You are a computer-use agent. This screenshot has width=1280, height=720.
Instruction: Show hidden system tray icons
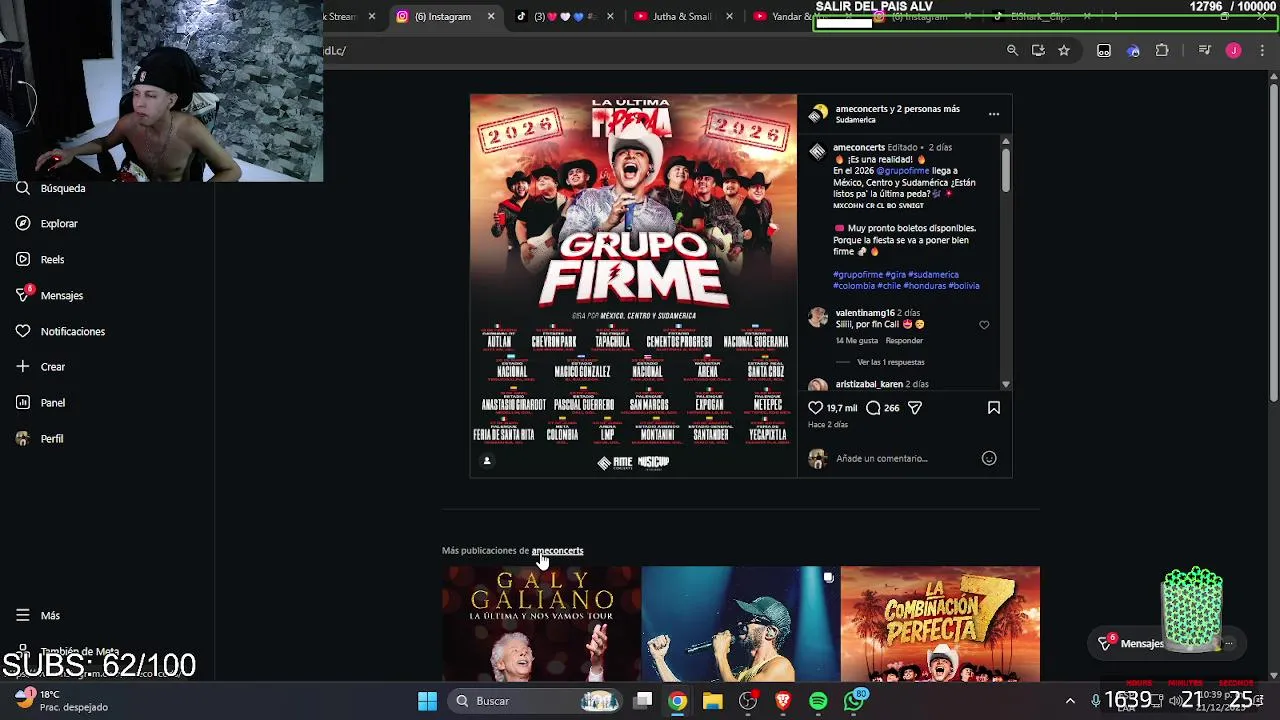pos(1070,701)
